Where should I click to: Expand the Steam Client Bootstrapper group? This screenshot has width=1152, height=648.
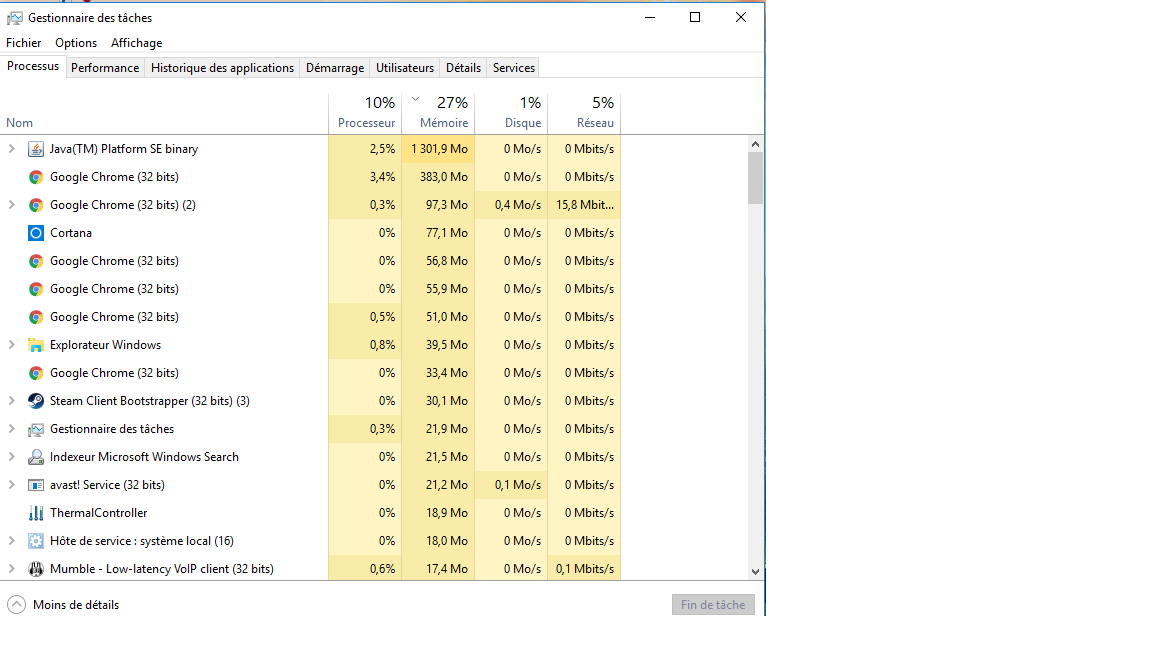[x=11, y=401]
